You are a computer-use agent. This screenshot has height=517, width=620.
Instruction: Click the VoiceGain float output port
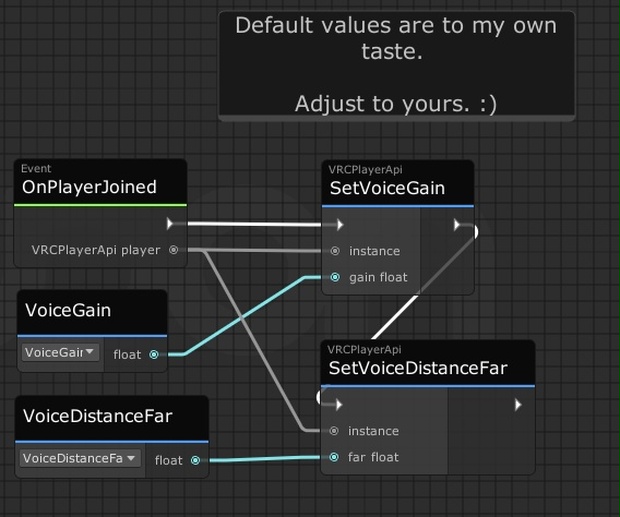pos(154,355)
